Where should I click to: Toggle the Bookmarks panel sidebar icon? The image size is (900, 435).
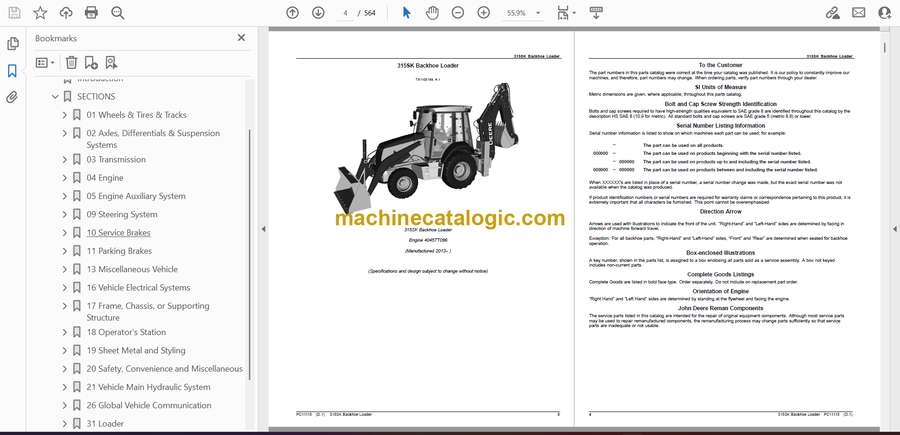tap(13, 71)
